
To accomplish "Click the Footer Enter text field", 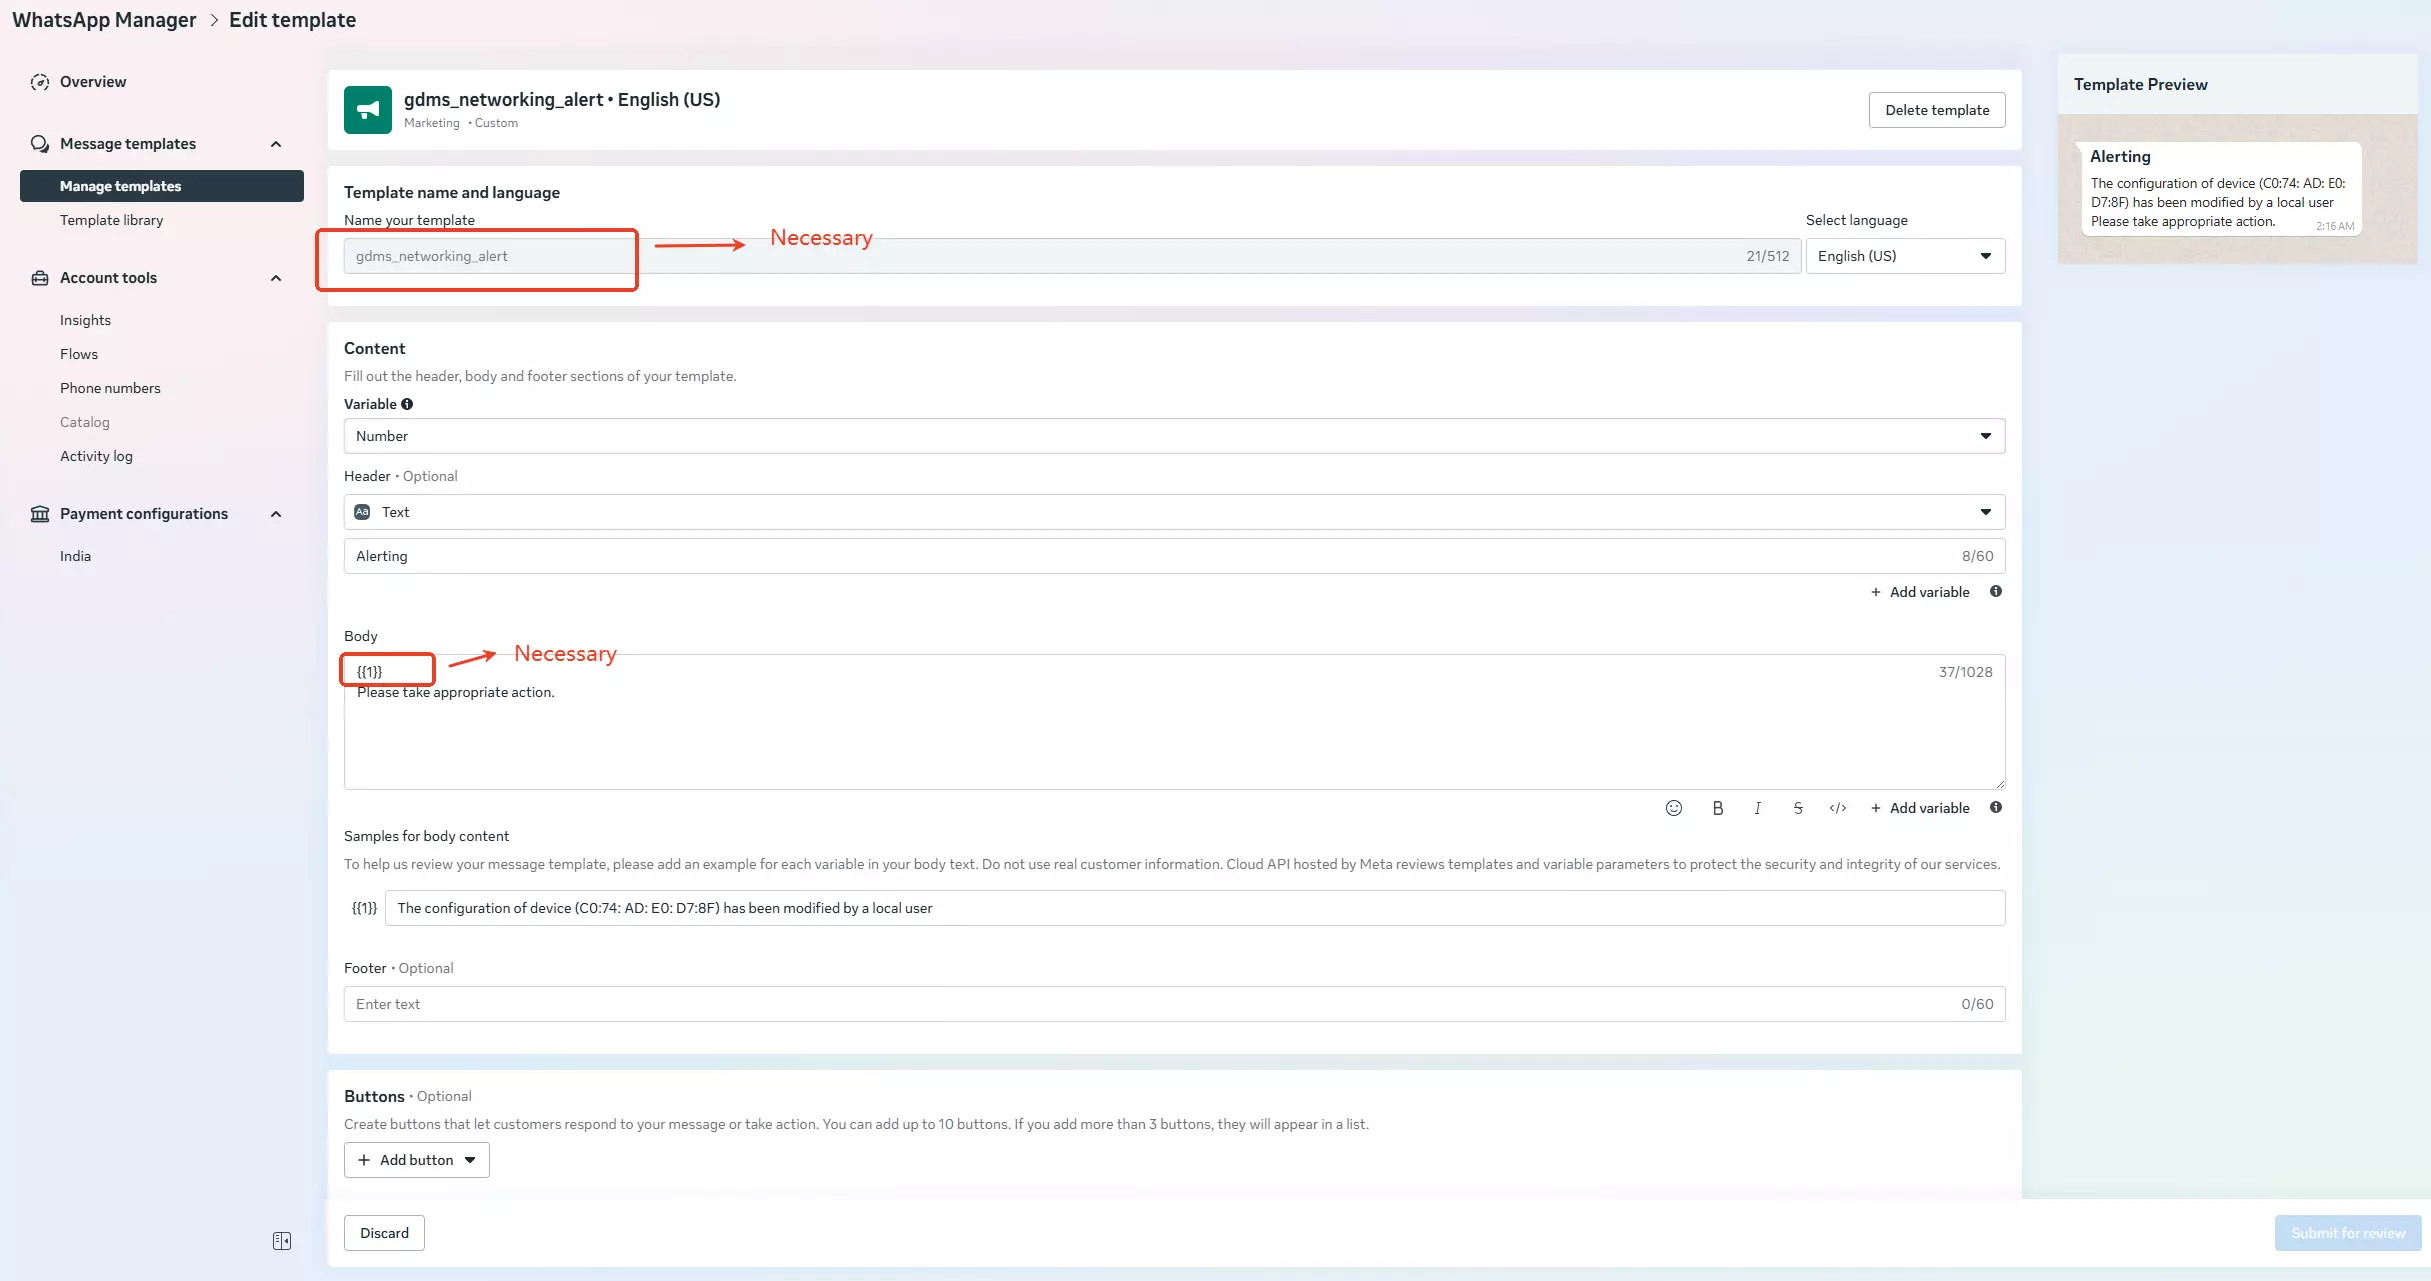I will click(1174, 1004).
